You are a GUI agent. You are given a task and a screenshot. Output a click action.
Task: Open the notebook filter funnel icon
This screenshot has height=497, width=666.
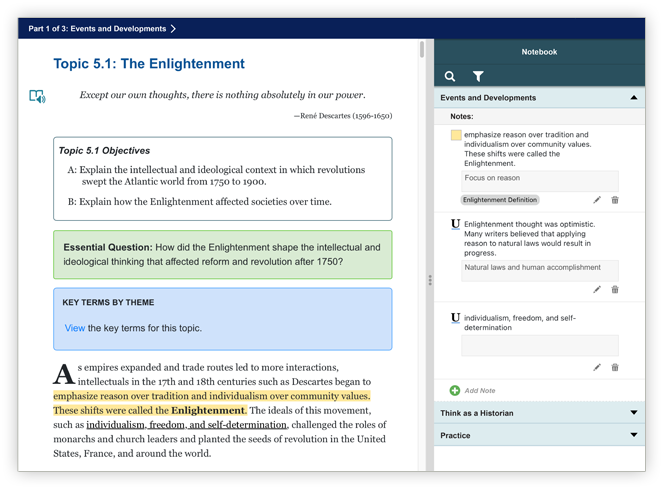click(x=478, y=76)
